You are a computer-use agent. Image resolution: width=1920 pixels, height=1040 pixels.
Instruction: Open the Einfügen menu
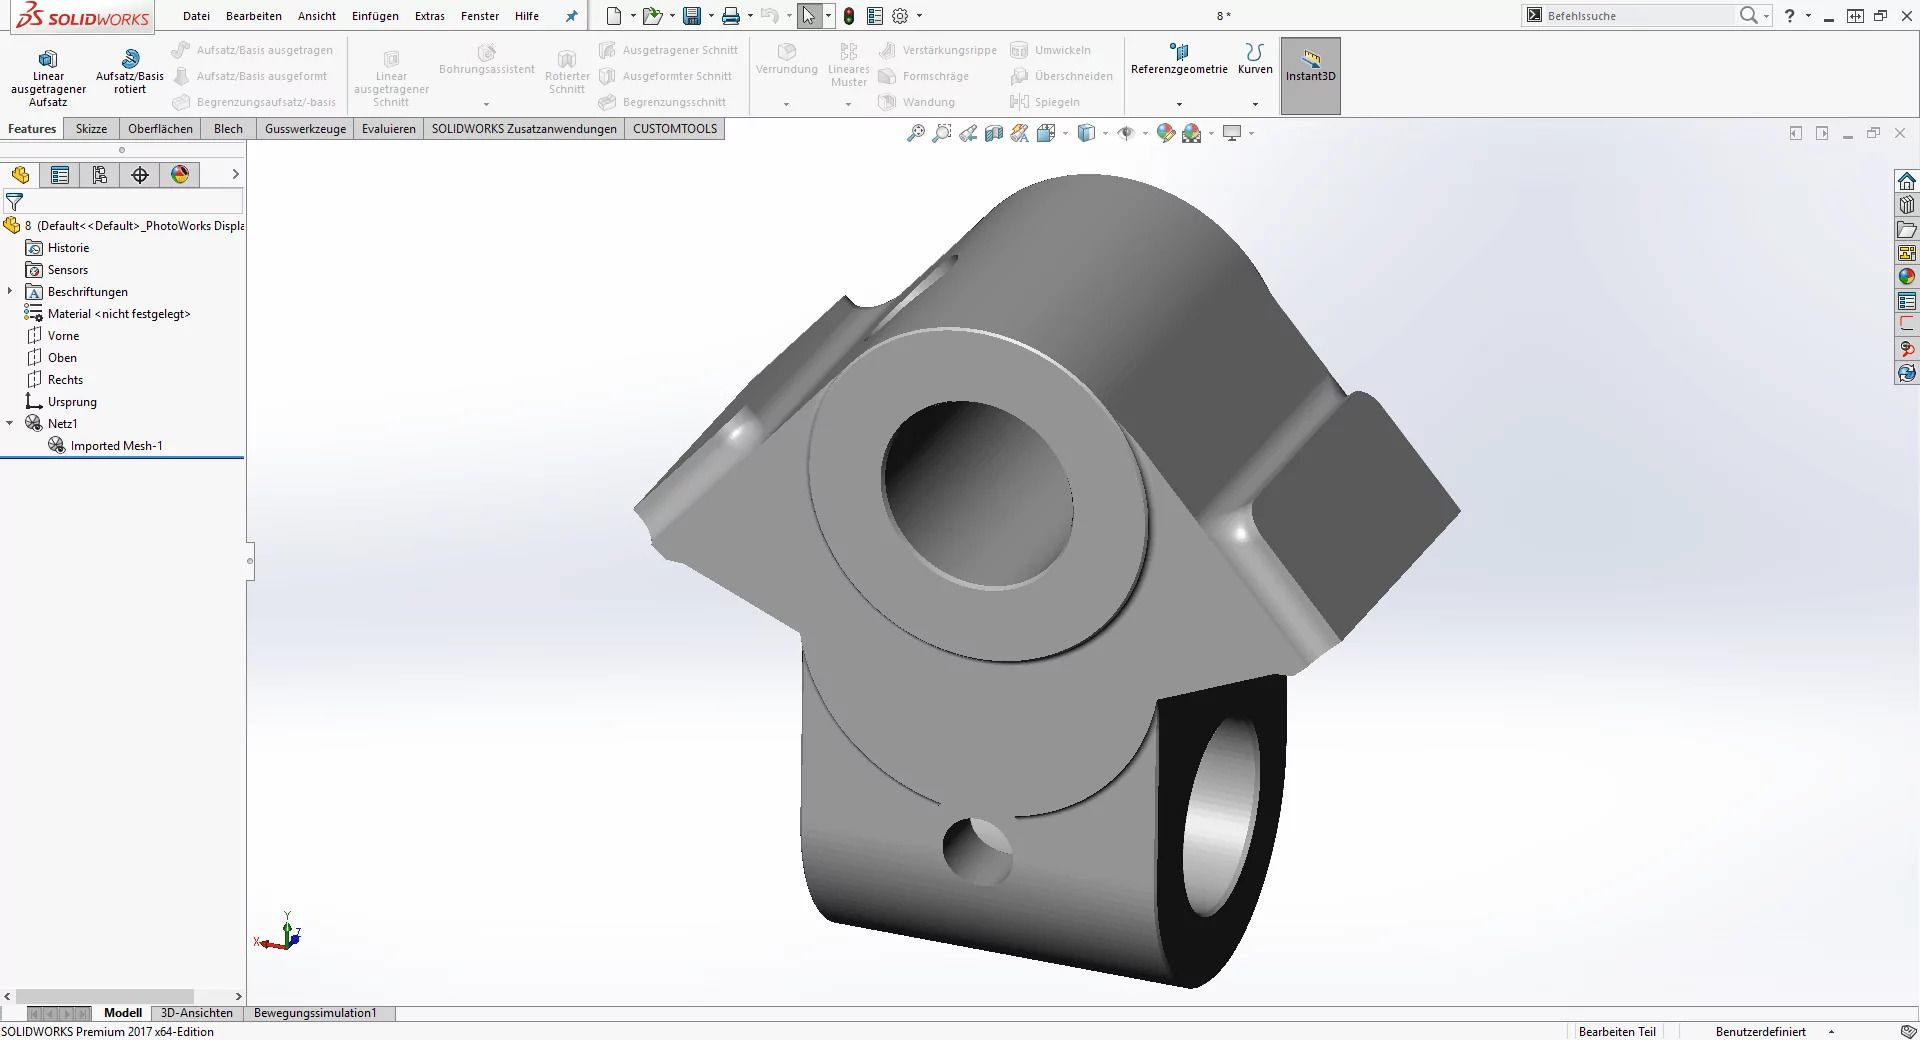pos(375,16)
